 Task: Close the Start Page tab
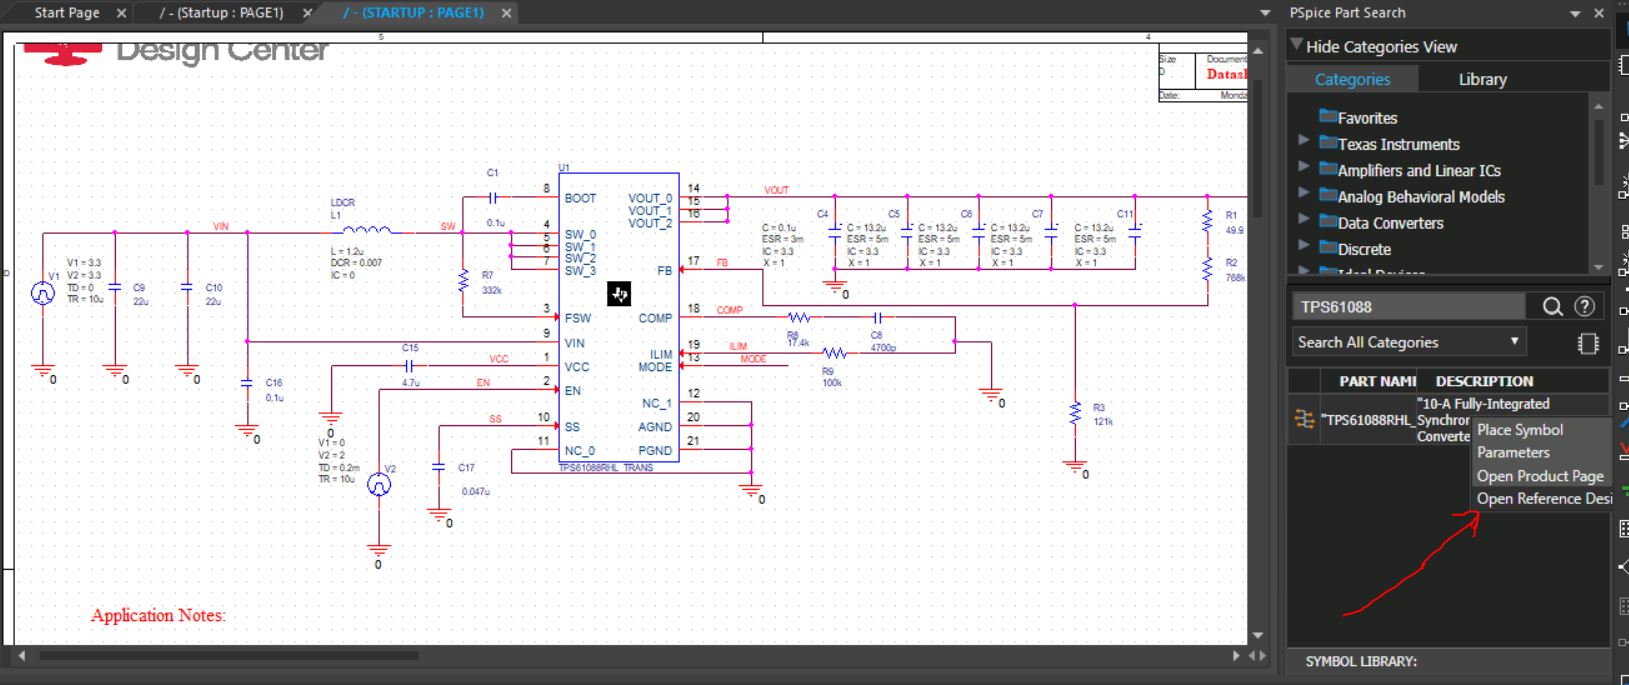(122, 13)
